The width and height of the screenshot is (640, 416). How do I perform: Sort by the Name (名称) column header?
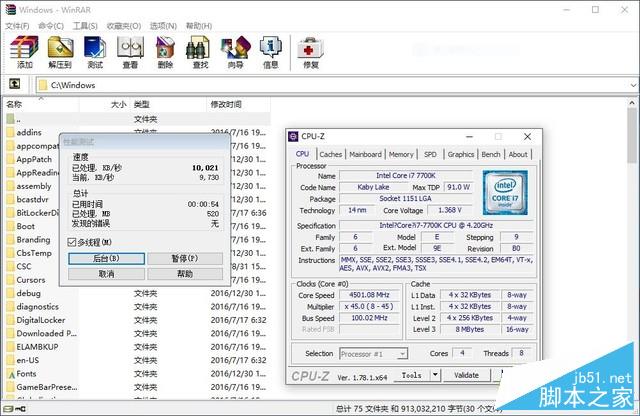point(41,105)
